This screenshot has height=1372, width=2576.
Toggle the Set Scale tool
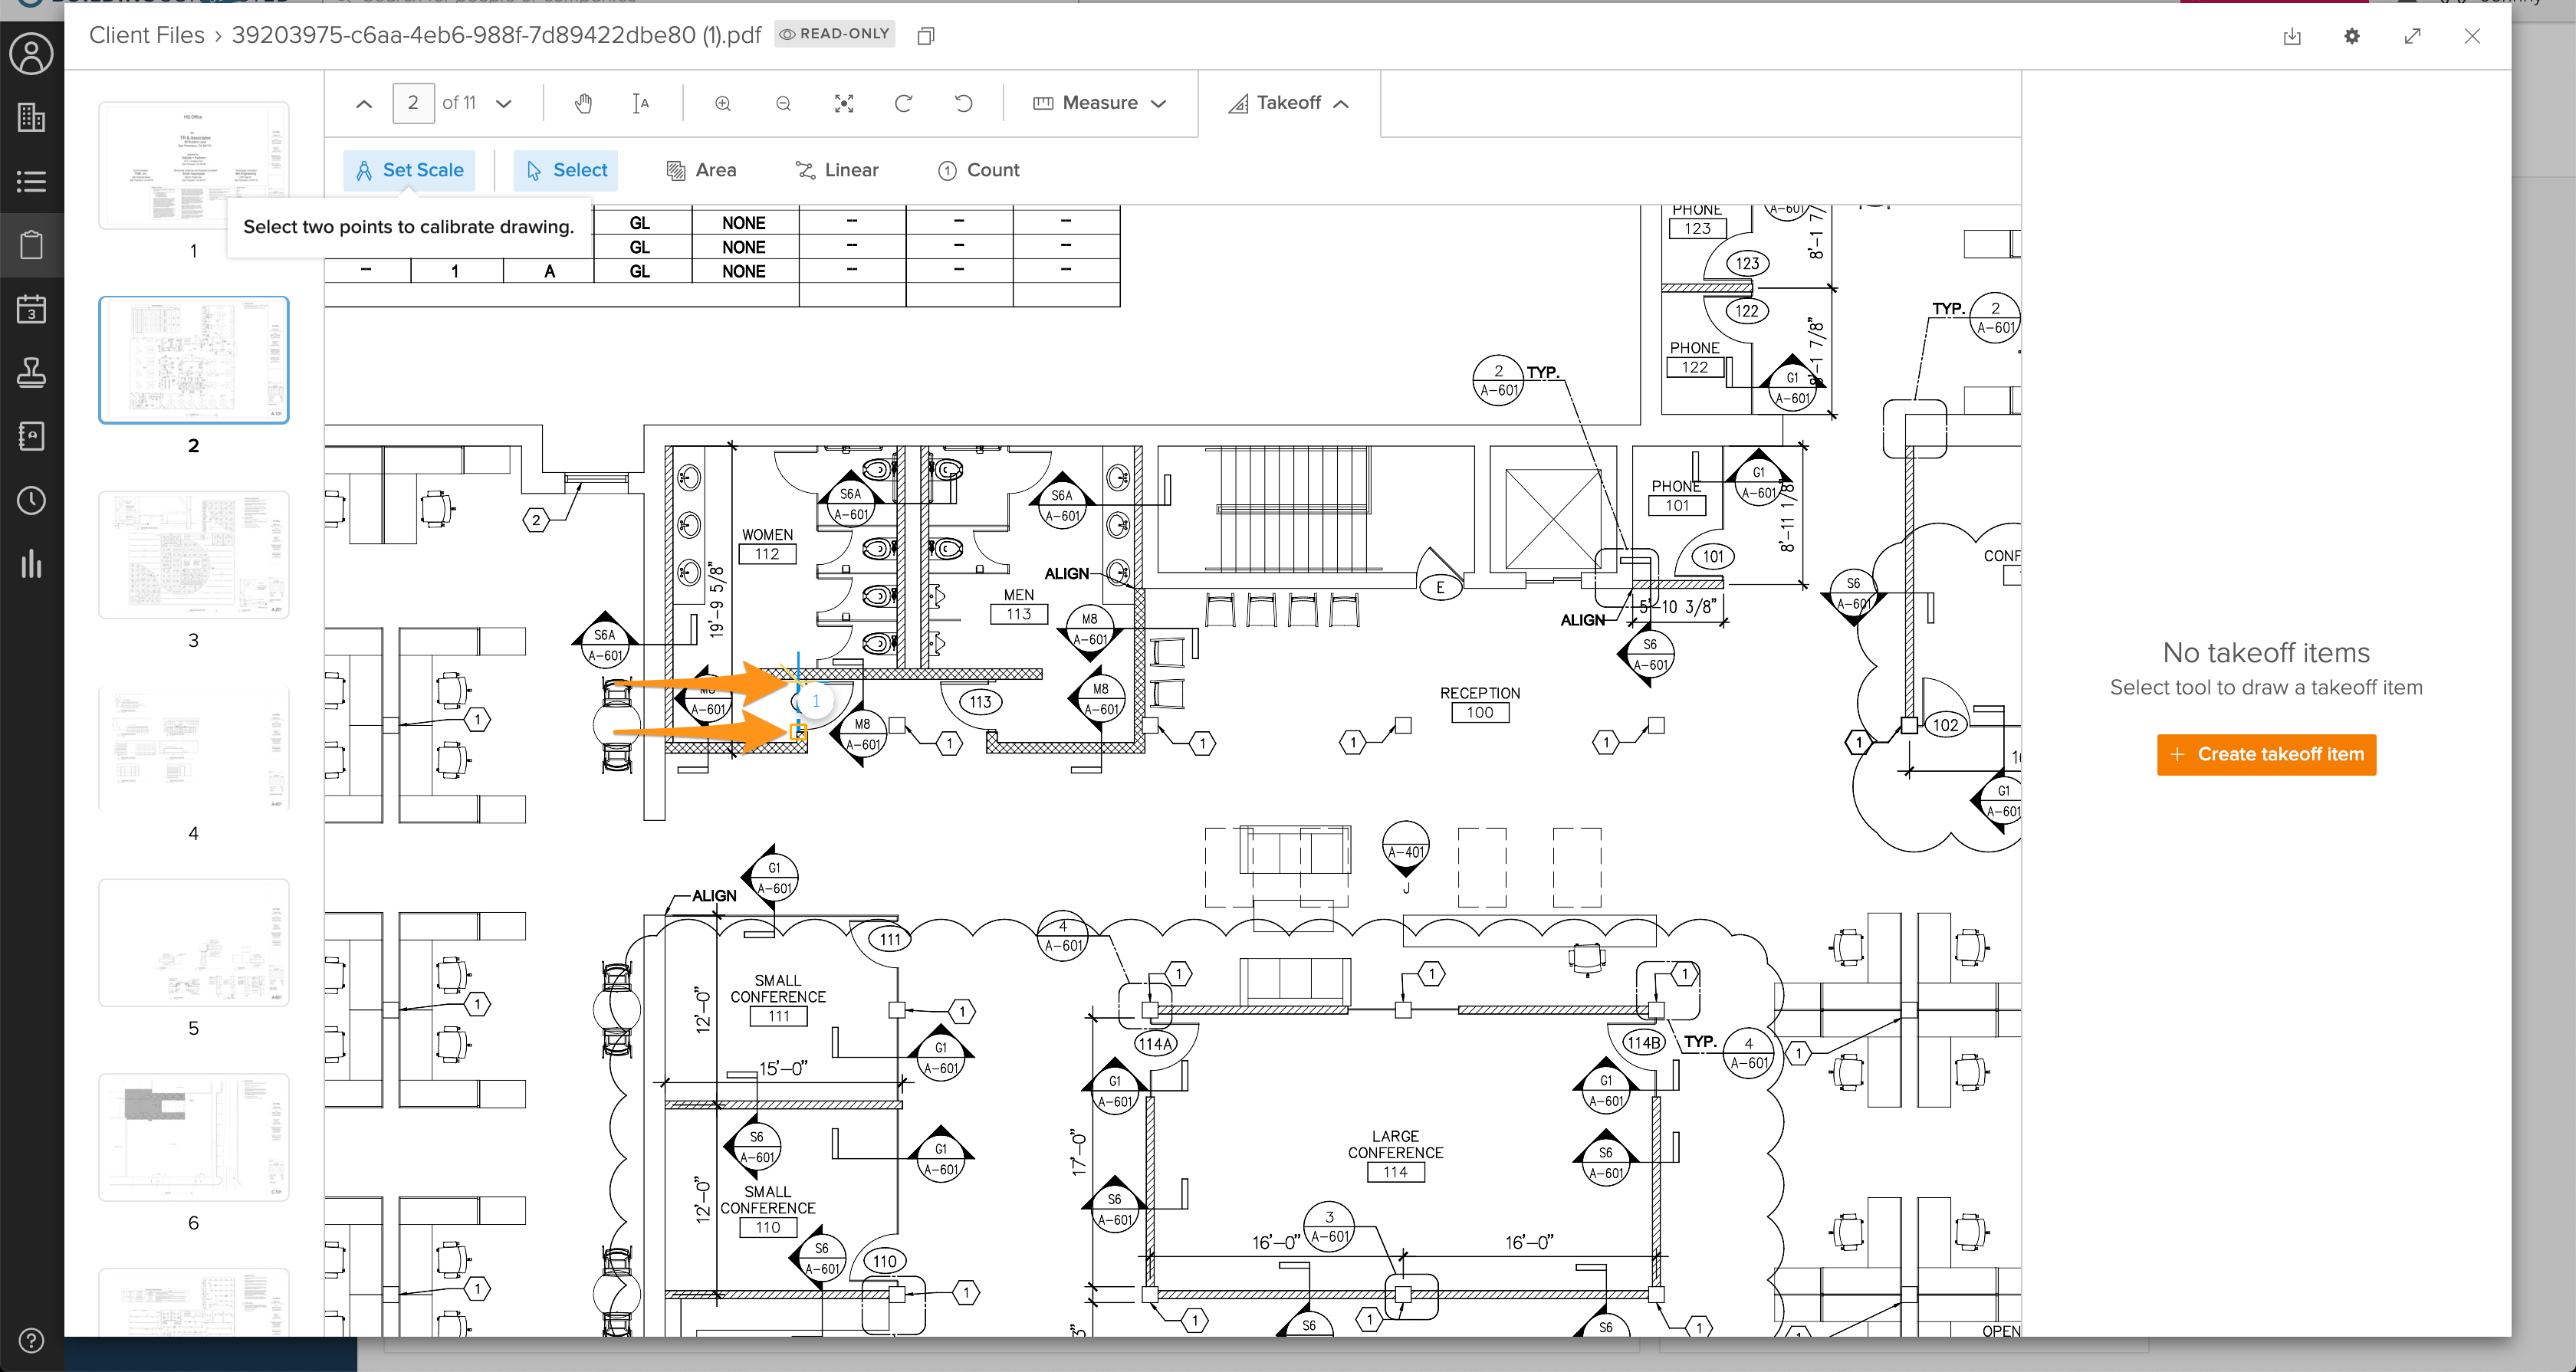pyautogui.click(x=410, y=170)
